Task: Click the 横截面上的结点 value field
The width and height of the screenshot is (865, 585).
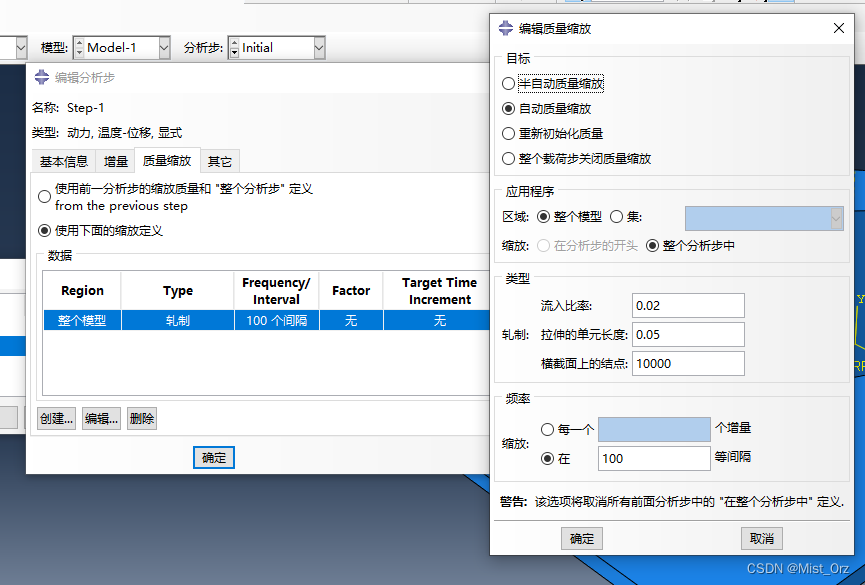Action: pyautogui.click(x=688, y=364)
